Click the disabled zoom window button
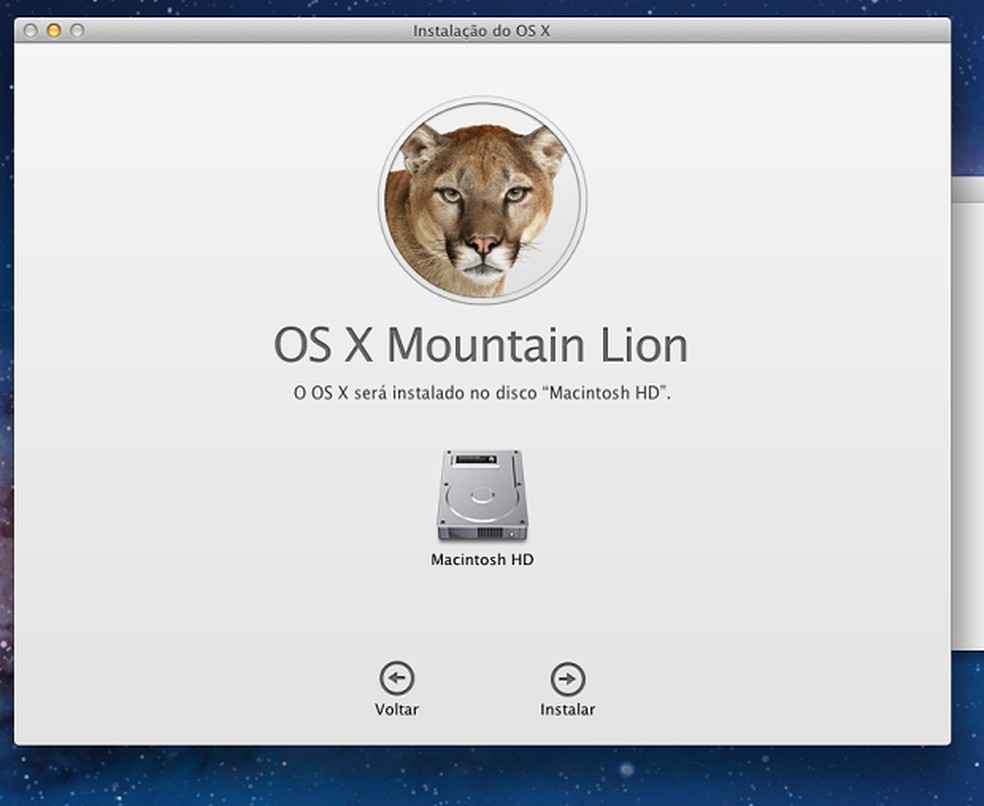 coord(77,30)
